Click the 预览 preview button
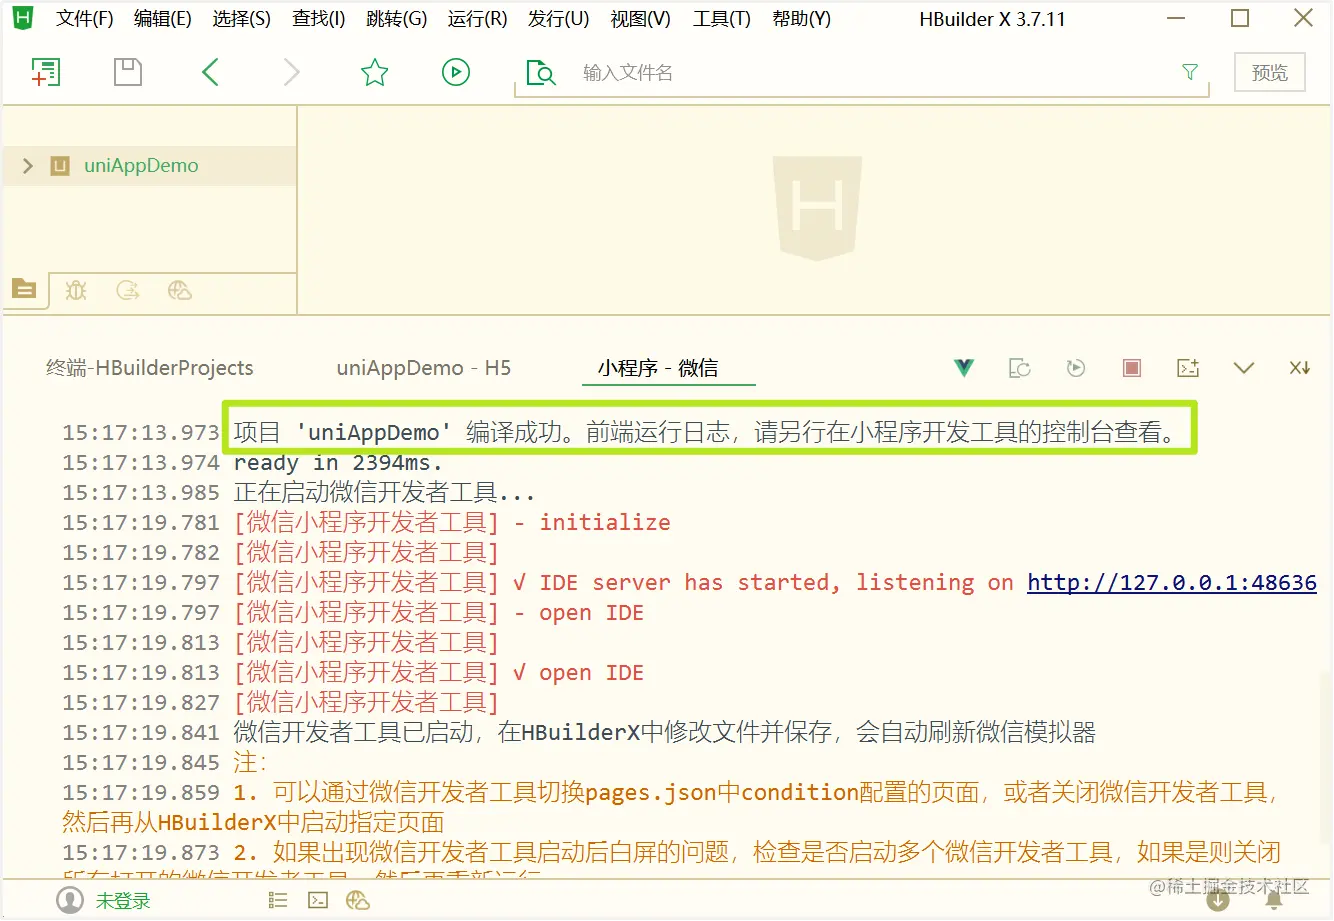This screenshot has width=1334, height=921. (1270, 72)
